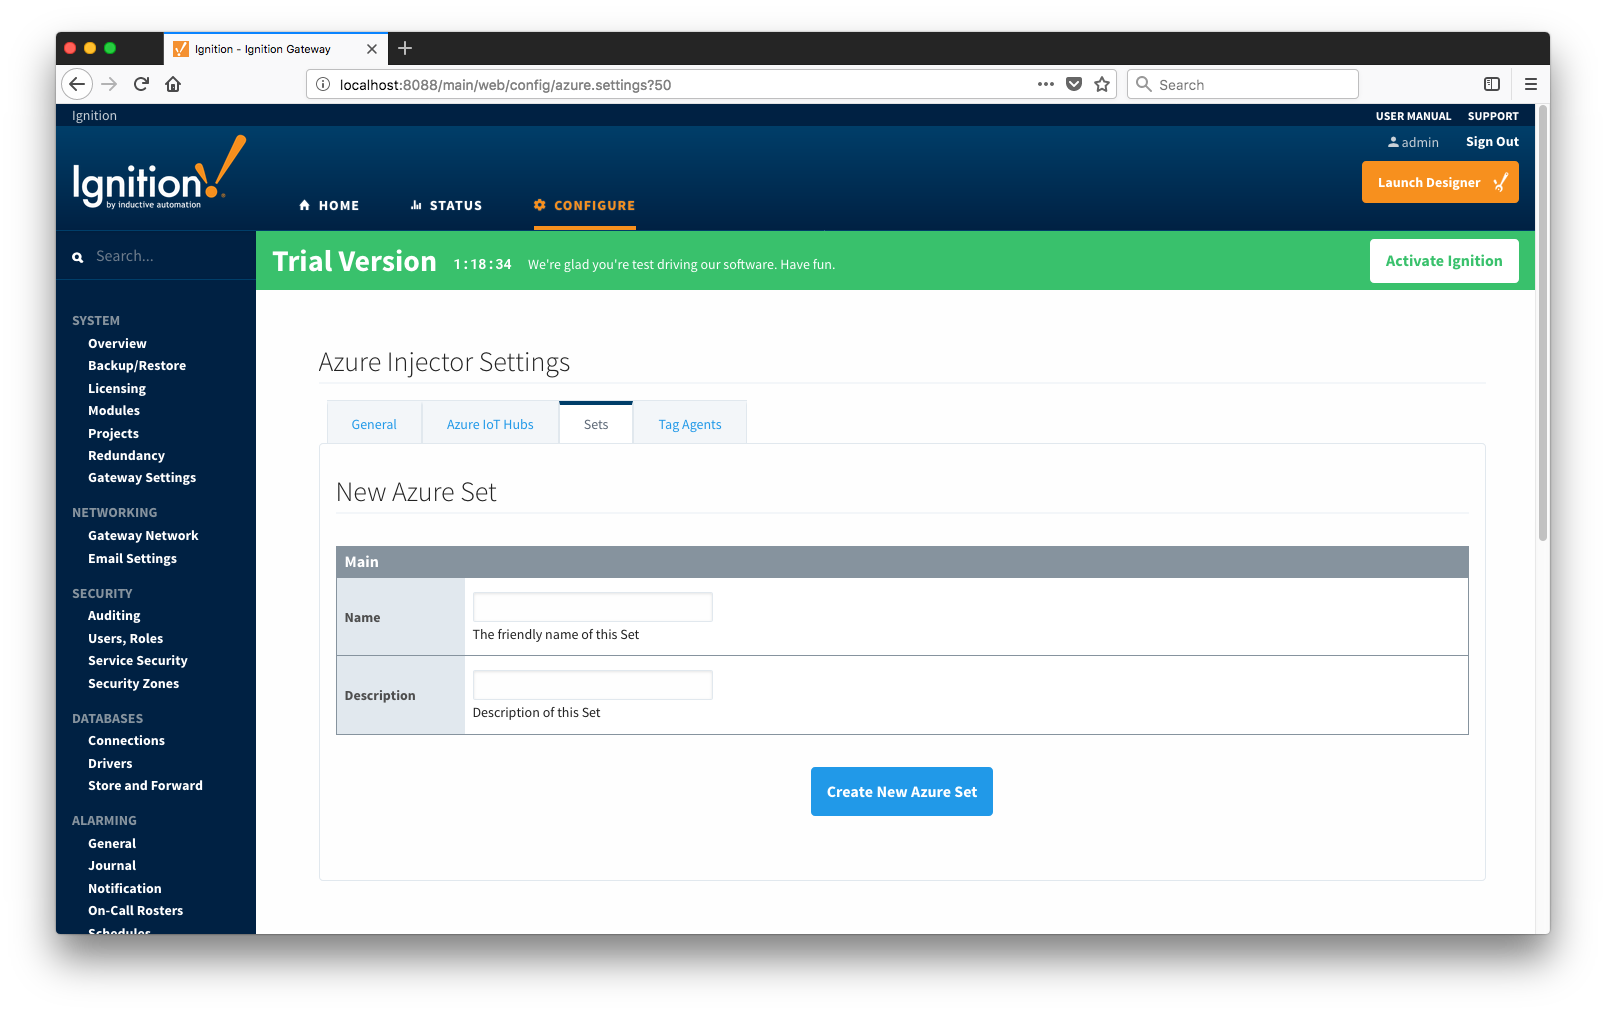The image size is (1606, 1014).
Task: Switch to the Azure IoT Hubs tab
Action: tap(490, 424)
